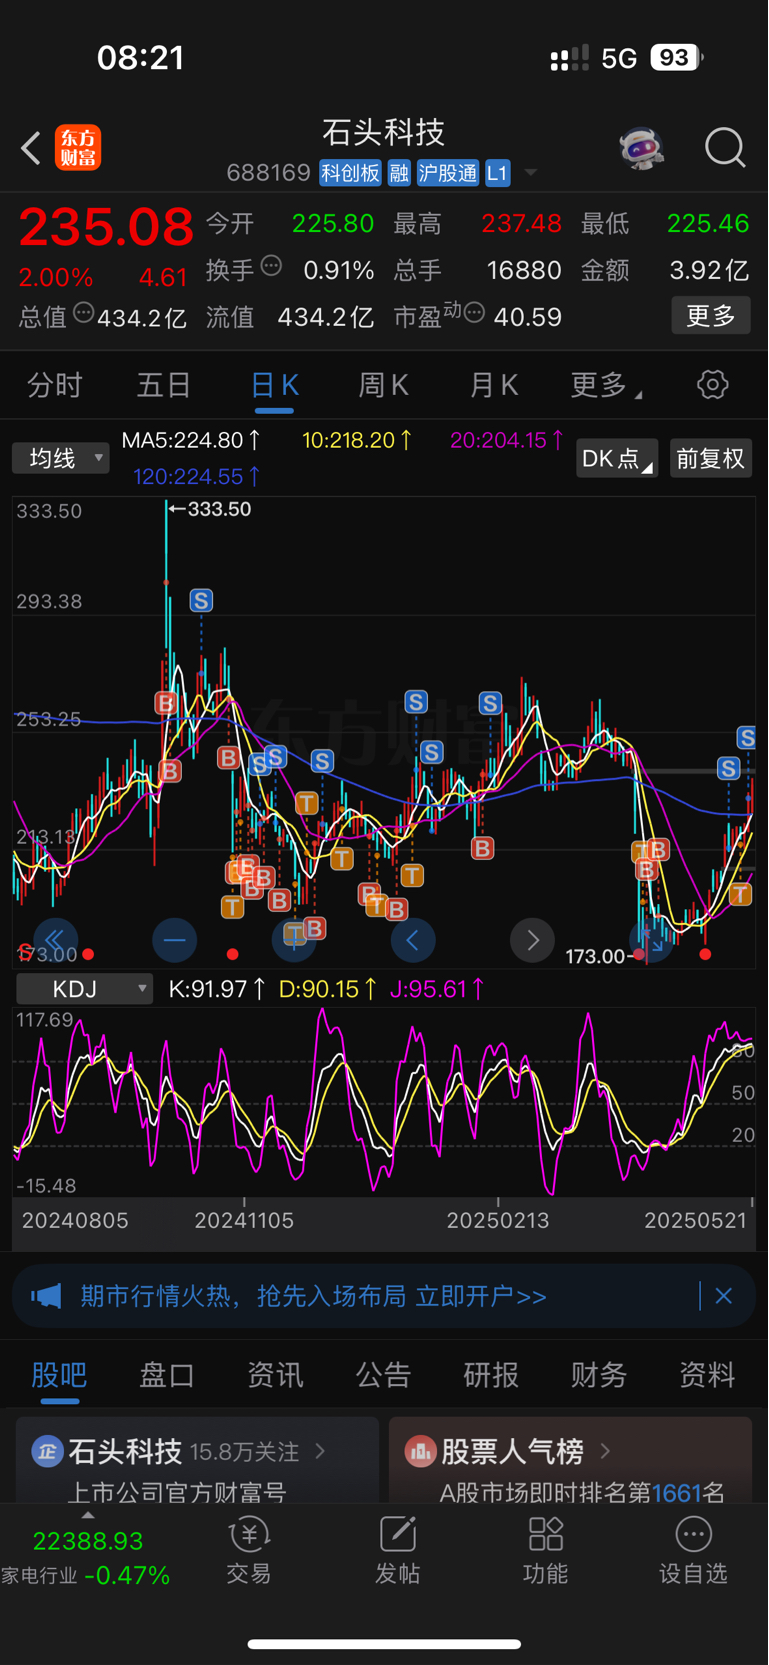Image resolution: width=769 pixels, height=1665 pixels.
Task: Tap the megaphone announcement icon
Action: click(x=46, y=1297)
